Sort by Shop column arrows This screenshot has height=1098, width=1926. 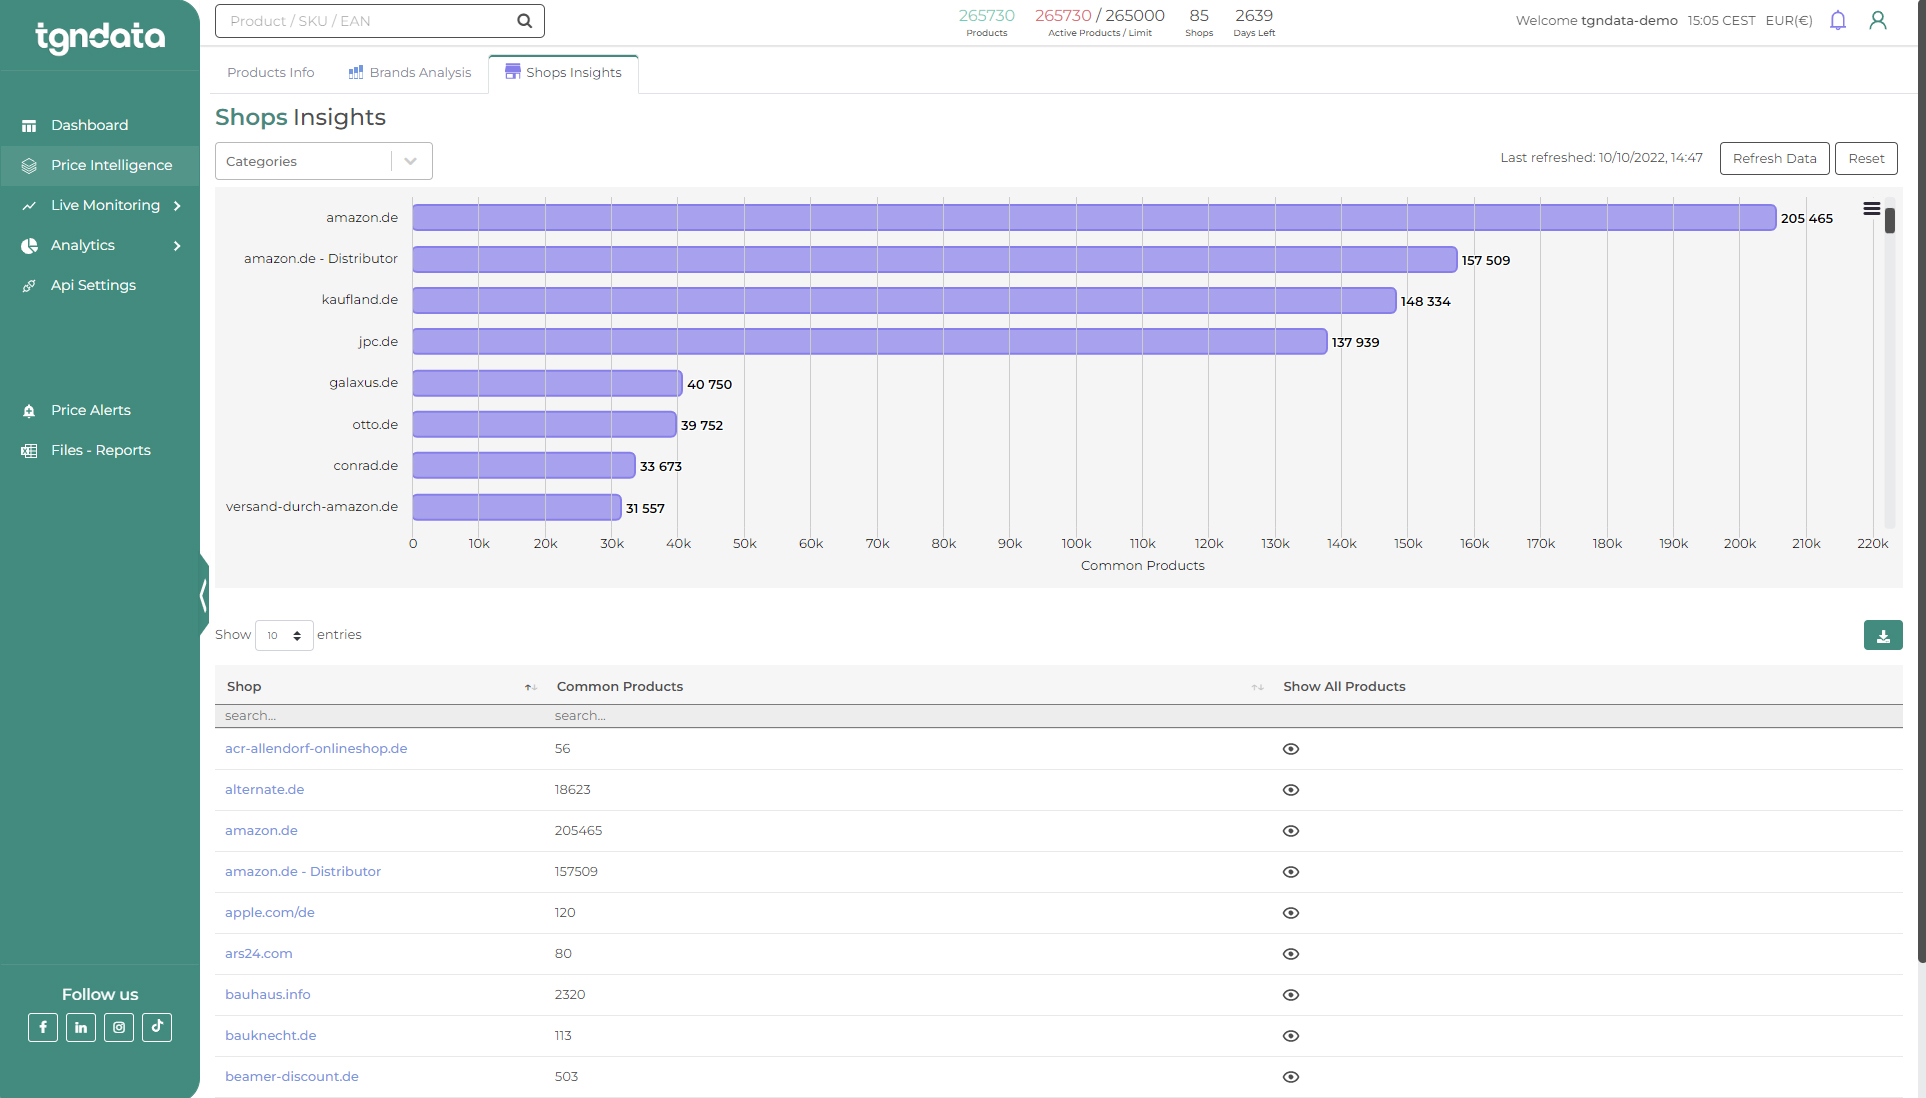[x=530, y=687]
